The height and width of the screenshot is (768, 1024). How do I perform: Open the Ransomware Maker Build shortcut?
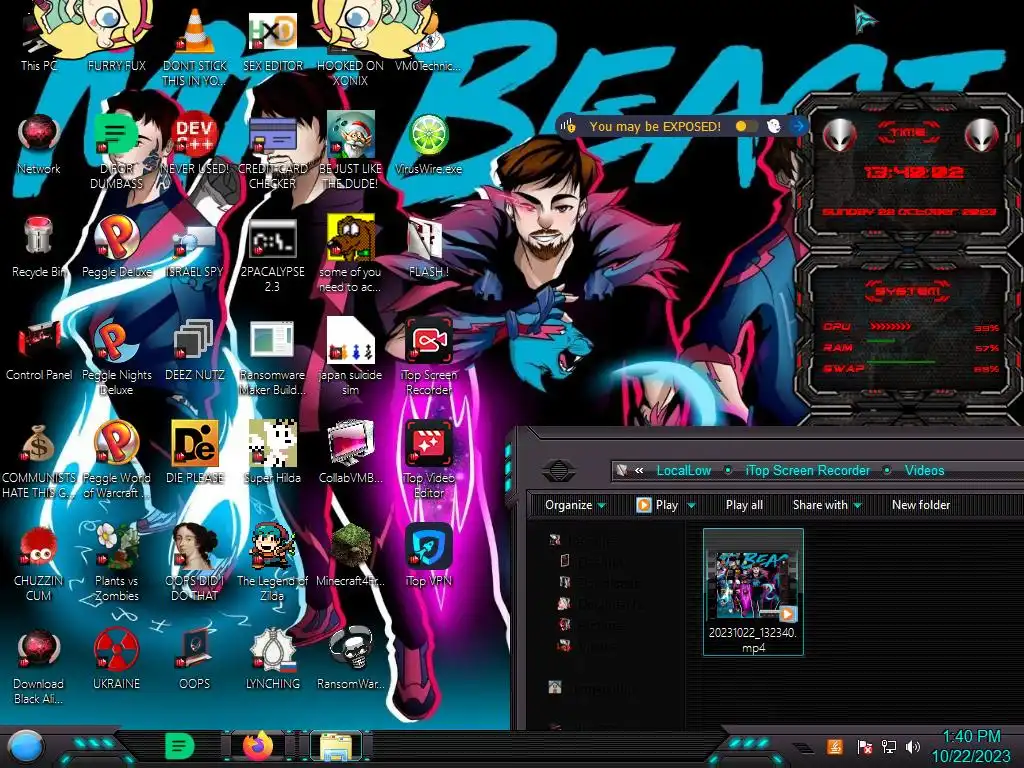pyautogui.click(x=272, y=358)
